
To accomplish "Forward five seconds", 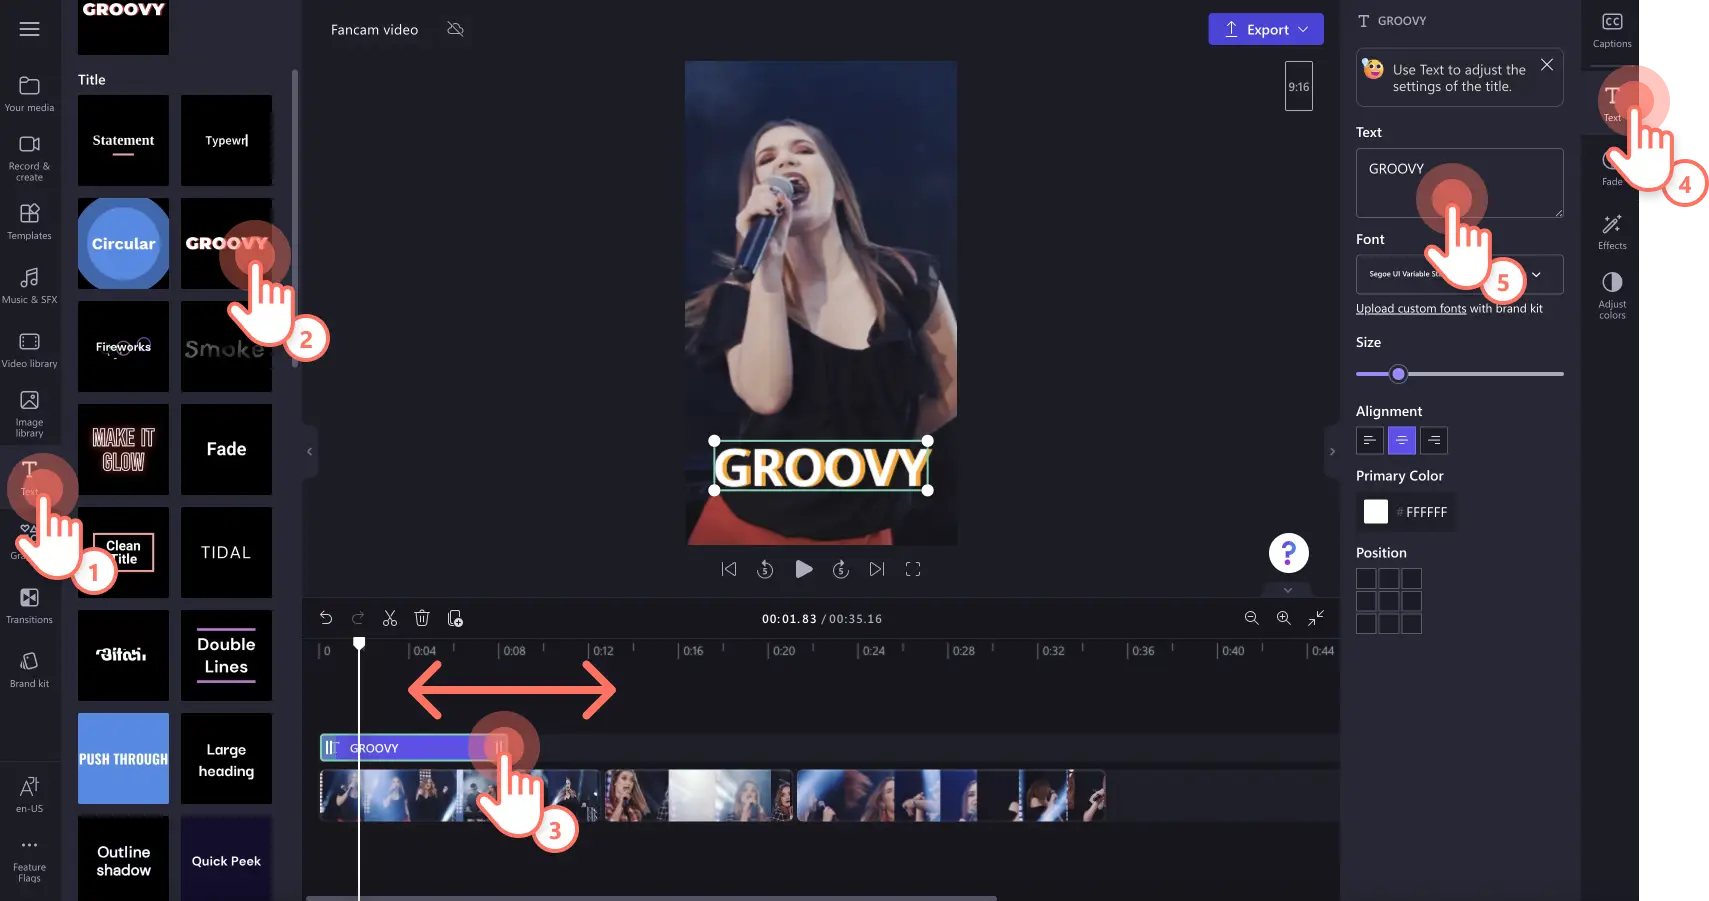I will click(x=841, y=569).
